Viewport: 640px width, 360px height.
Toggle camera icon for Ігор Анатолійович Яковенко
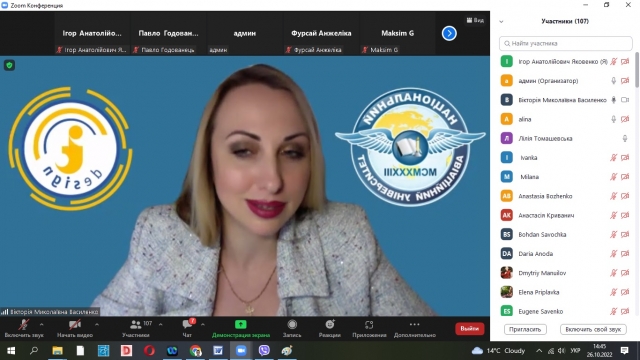tap(625, 62)
